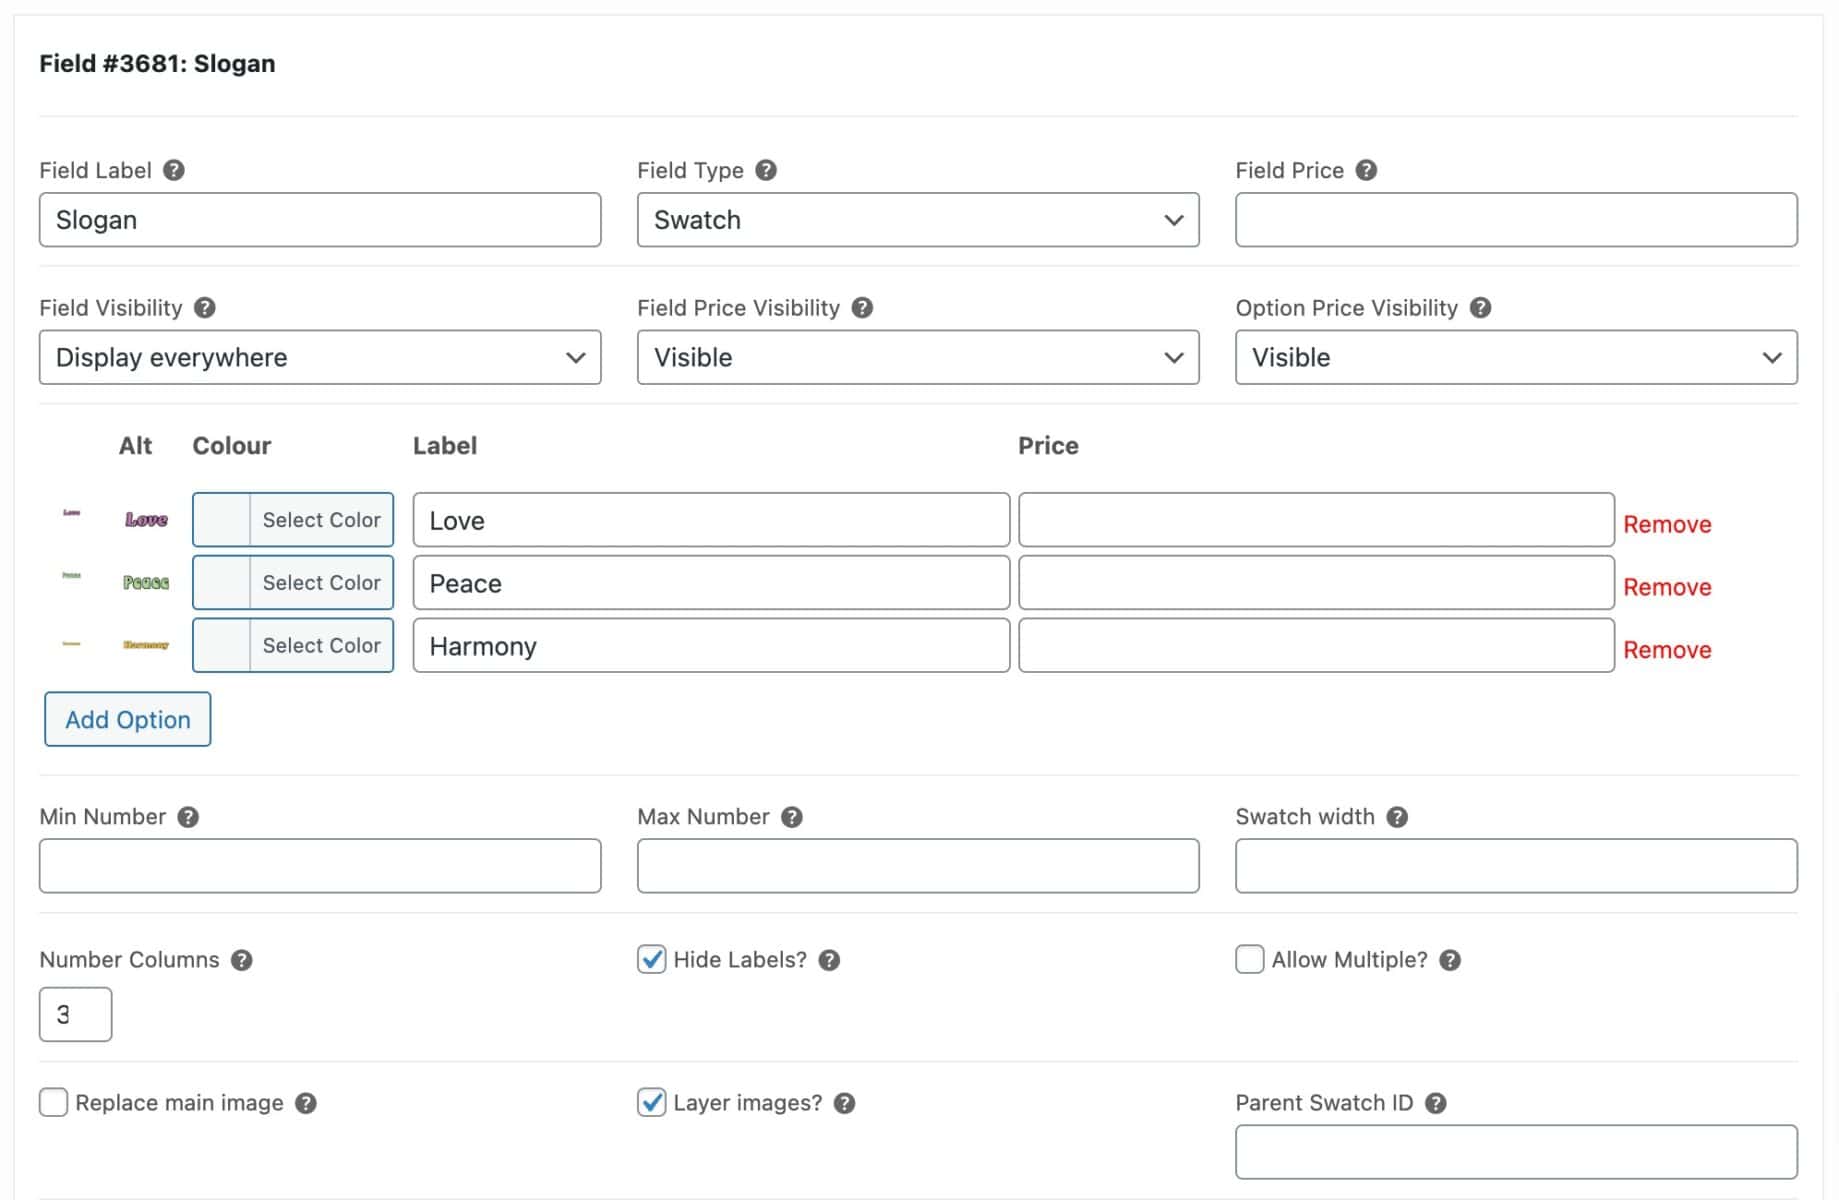Click the price field in Love row
This screenshot has width=1839, height=1200.
1316,519
